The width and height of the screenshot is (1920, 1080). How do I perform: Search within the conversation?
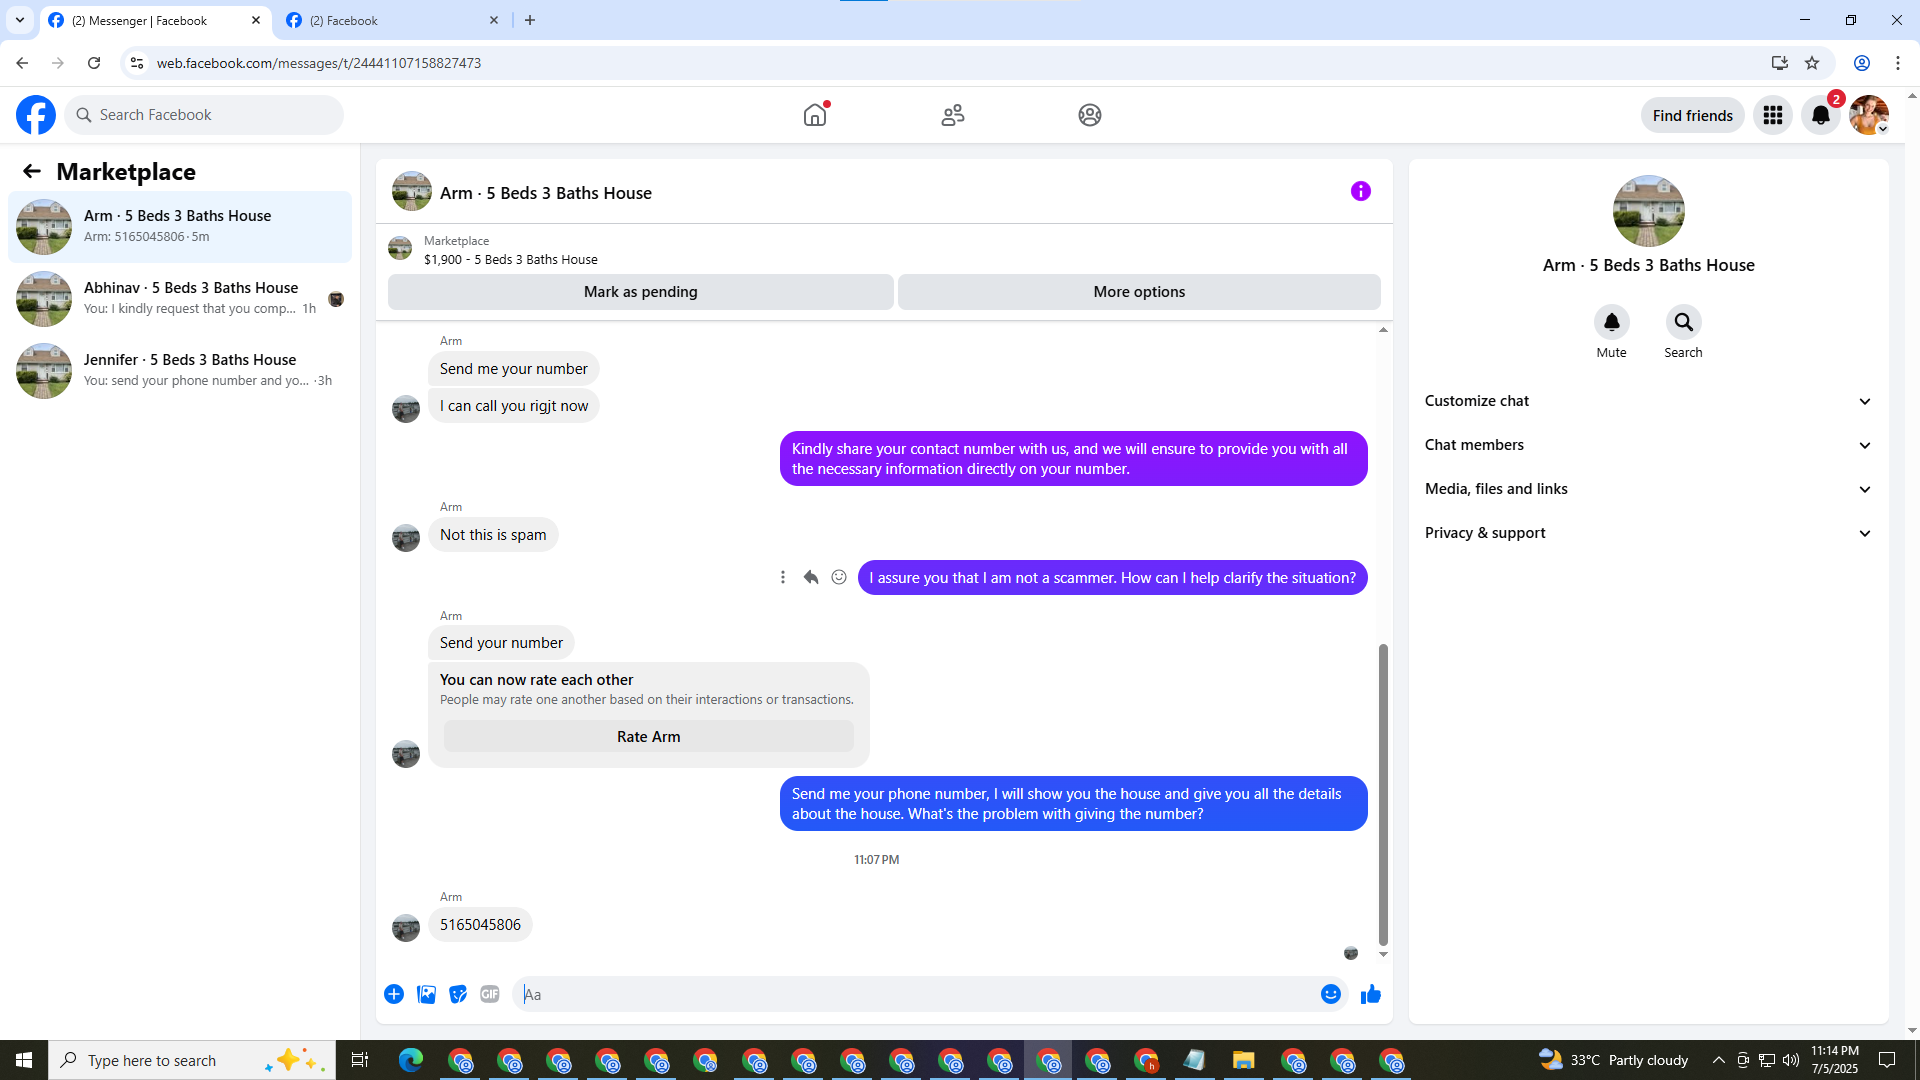click(x=1683, y=322)
